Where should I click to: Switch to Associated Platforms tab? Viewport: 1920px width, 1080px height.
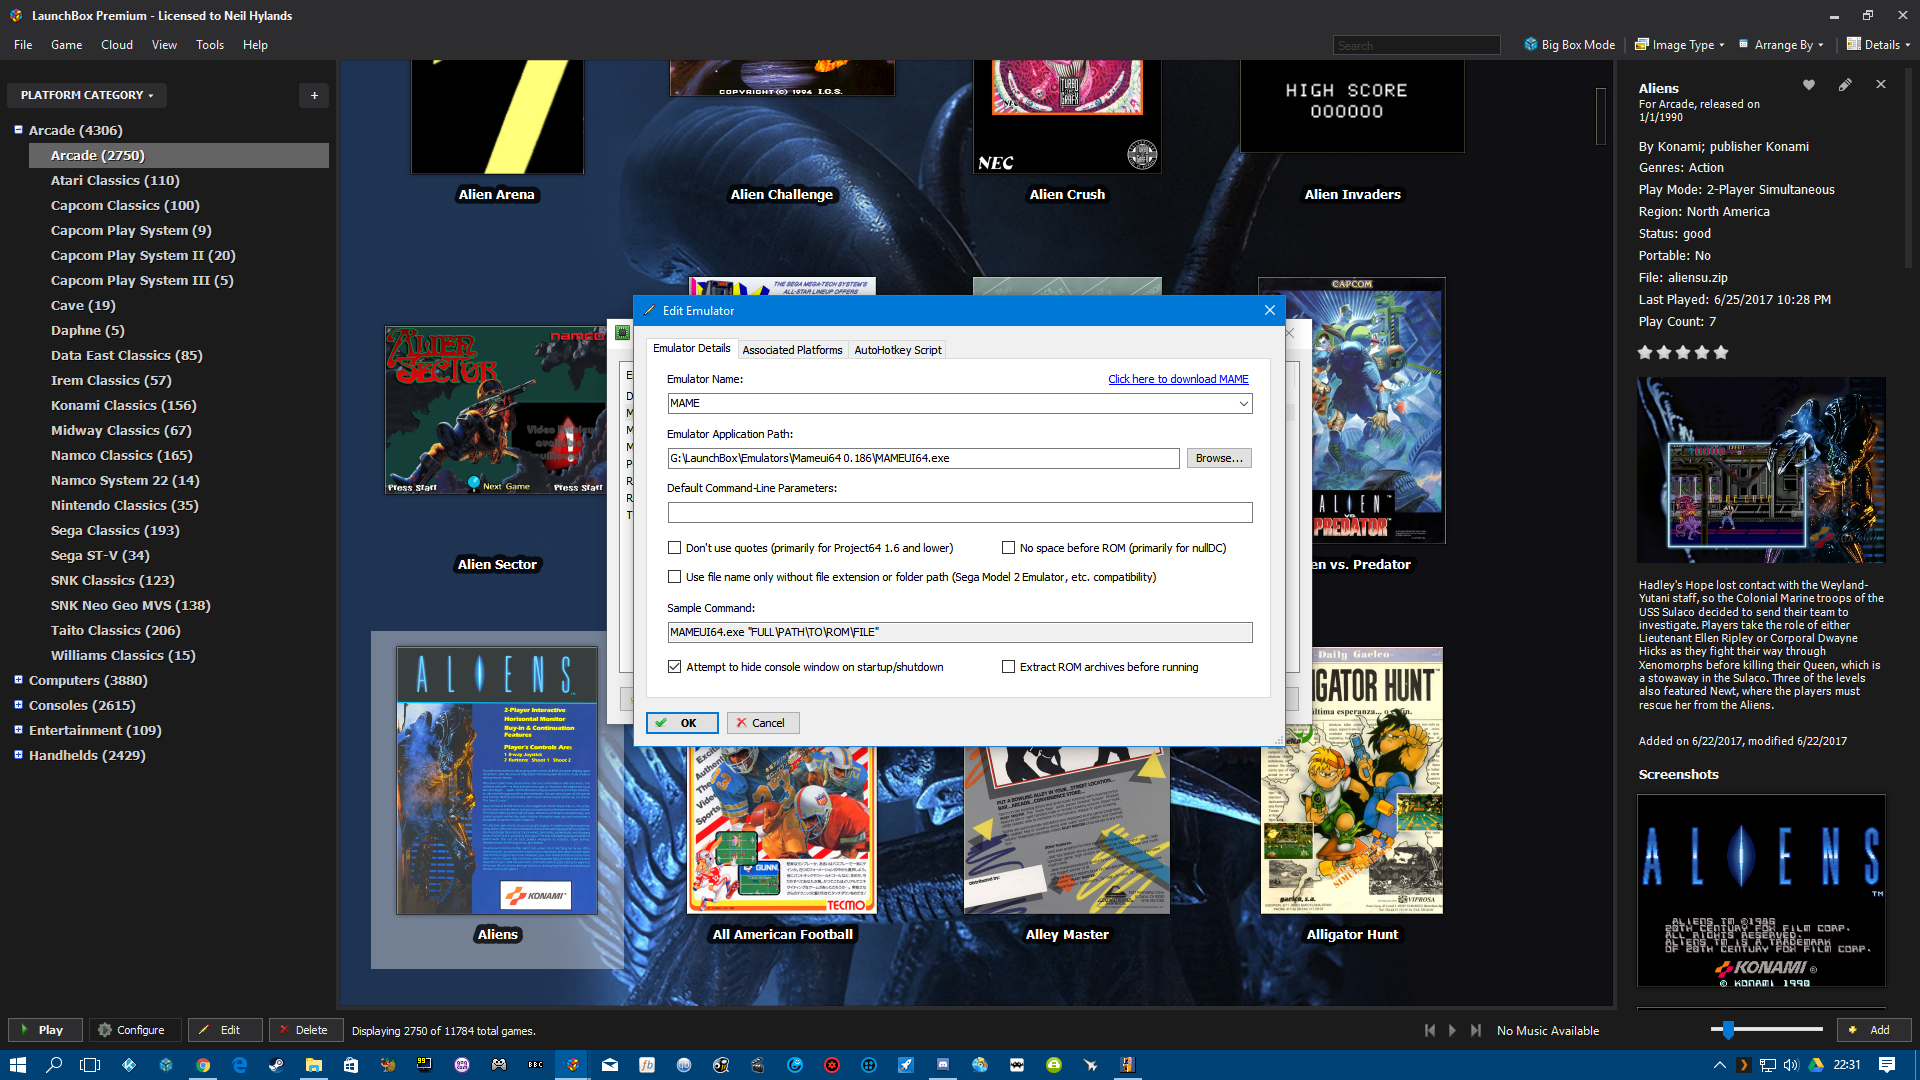(x=792, y=350)
